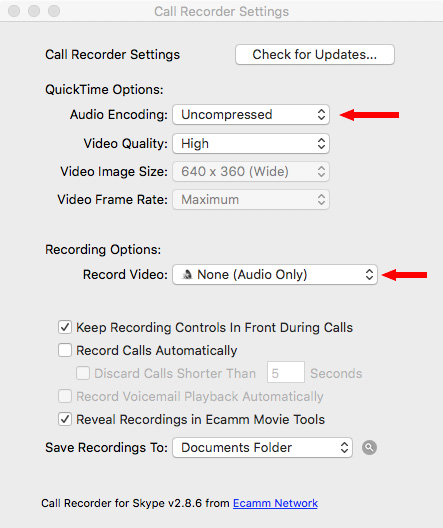The height and width of the screenshot is (528, 443).
Task: Click the Record Video dropdown arrows
Action: pos(369,274)
